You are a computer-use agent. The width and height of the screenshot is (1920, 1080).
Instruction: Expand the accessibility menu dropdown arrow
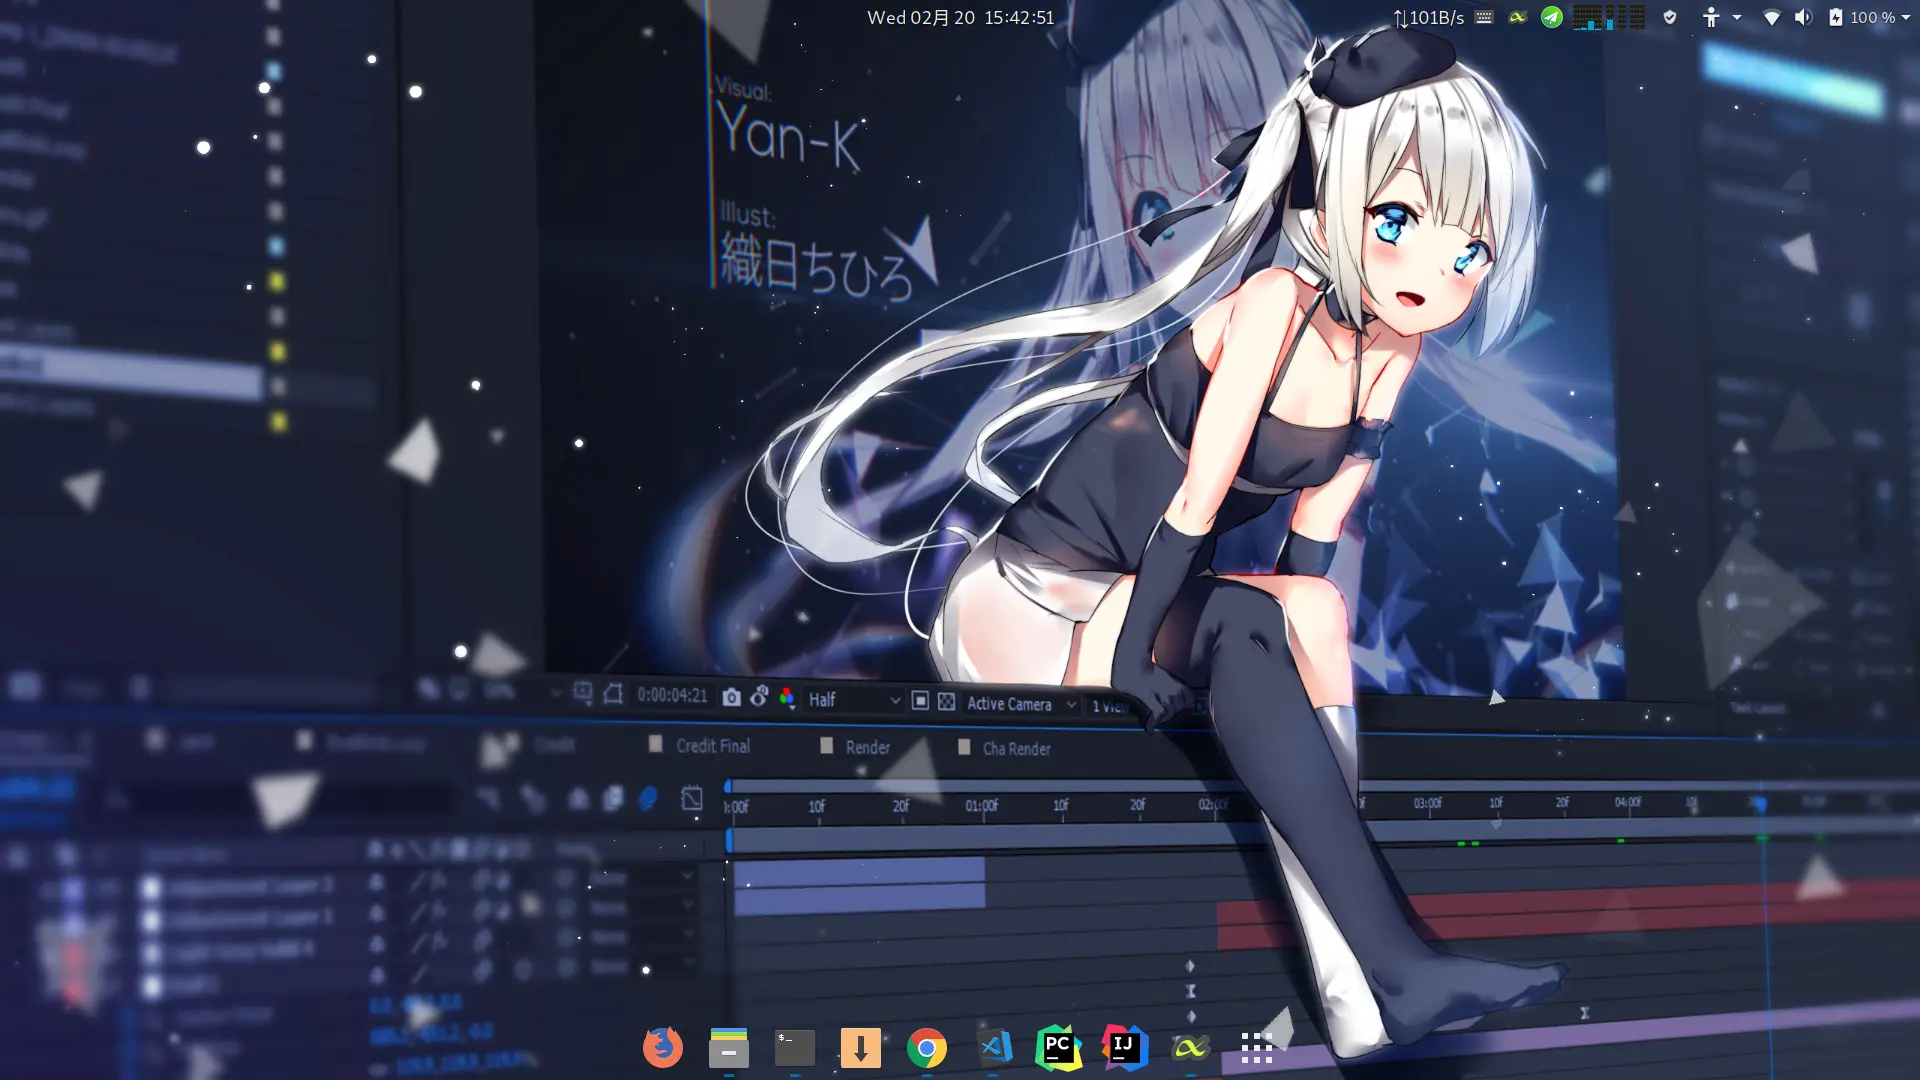[1737, 17]
